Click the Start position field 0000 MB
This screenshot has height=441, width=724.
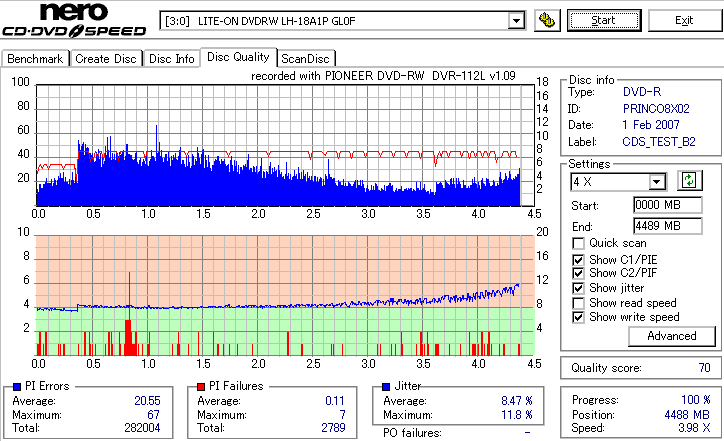click(668, 205)
